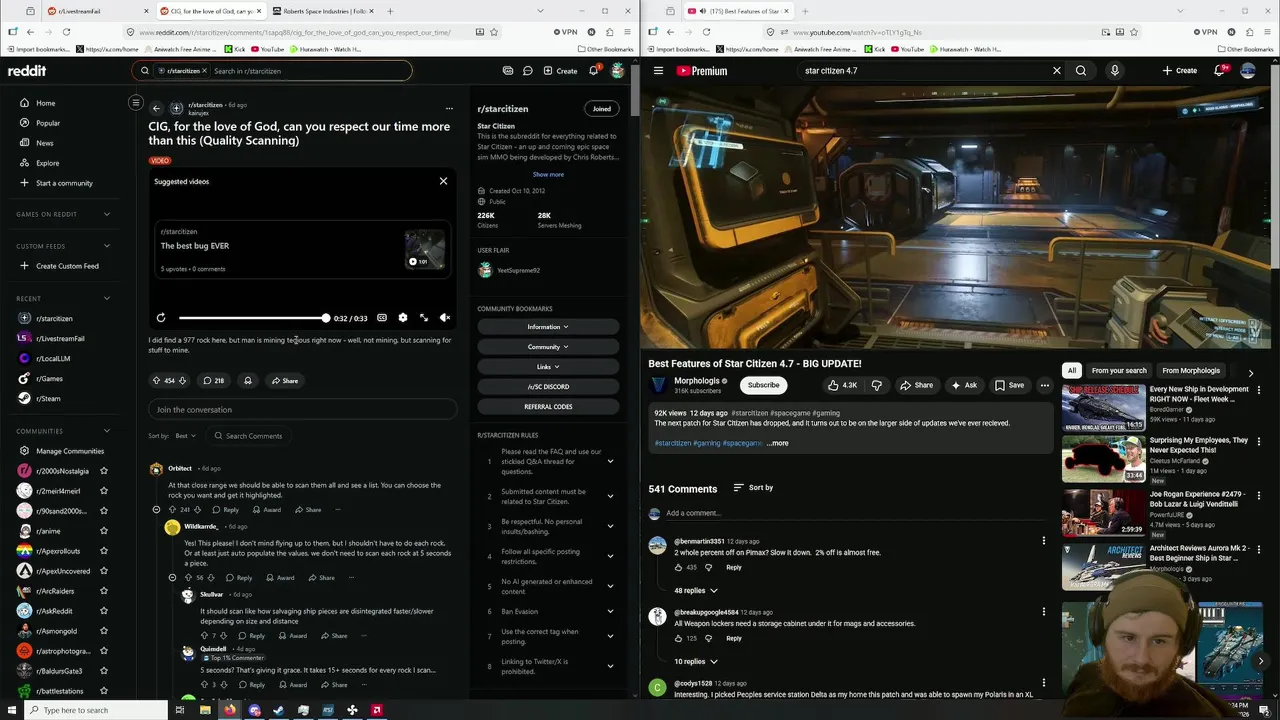Open Reddit notifications bell
The width and height of the screenshot is (1280, 720).
click(593, 71)
